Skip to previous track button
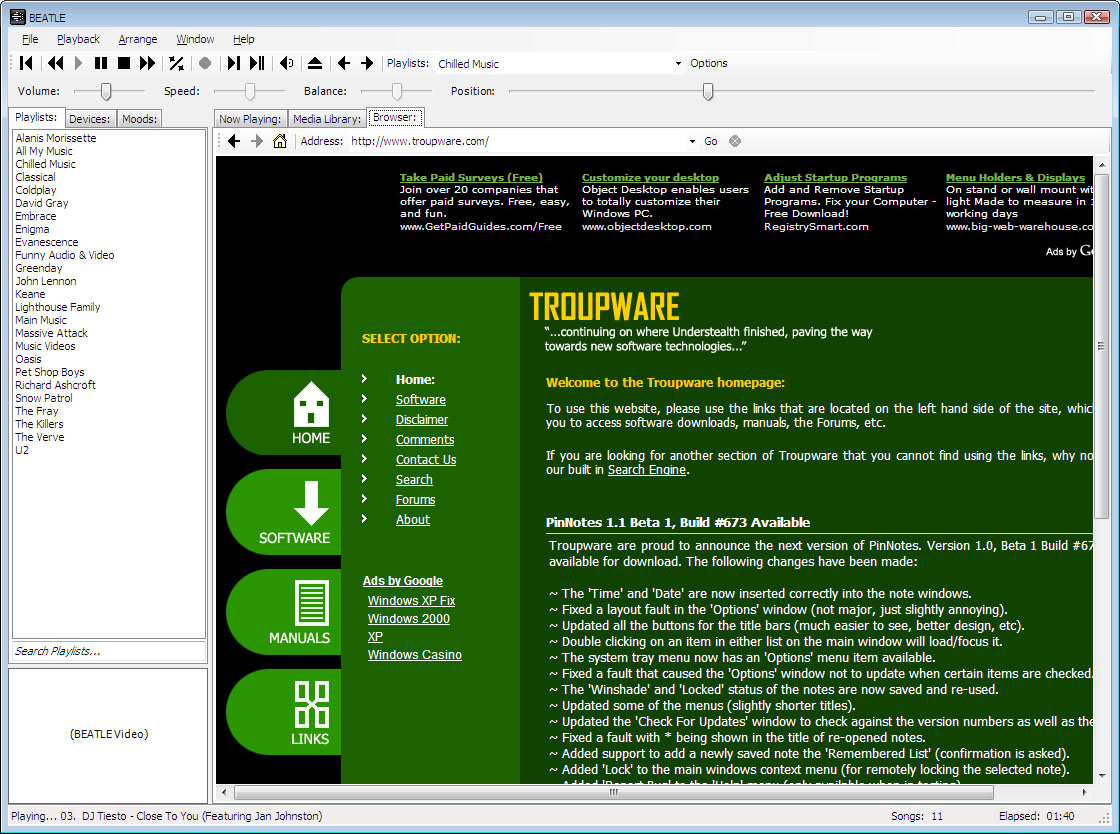Image resolution: width=1120 pixels, height=834 pixels. (x=26, y=64)
